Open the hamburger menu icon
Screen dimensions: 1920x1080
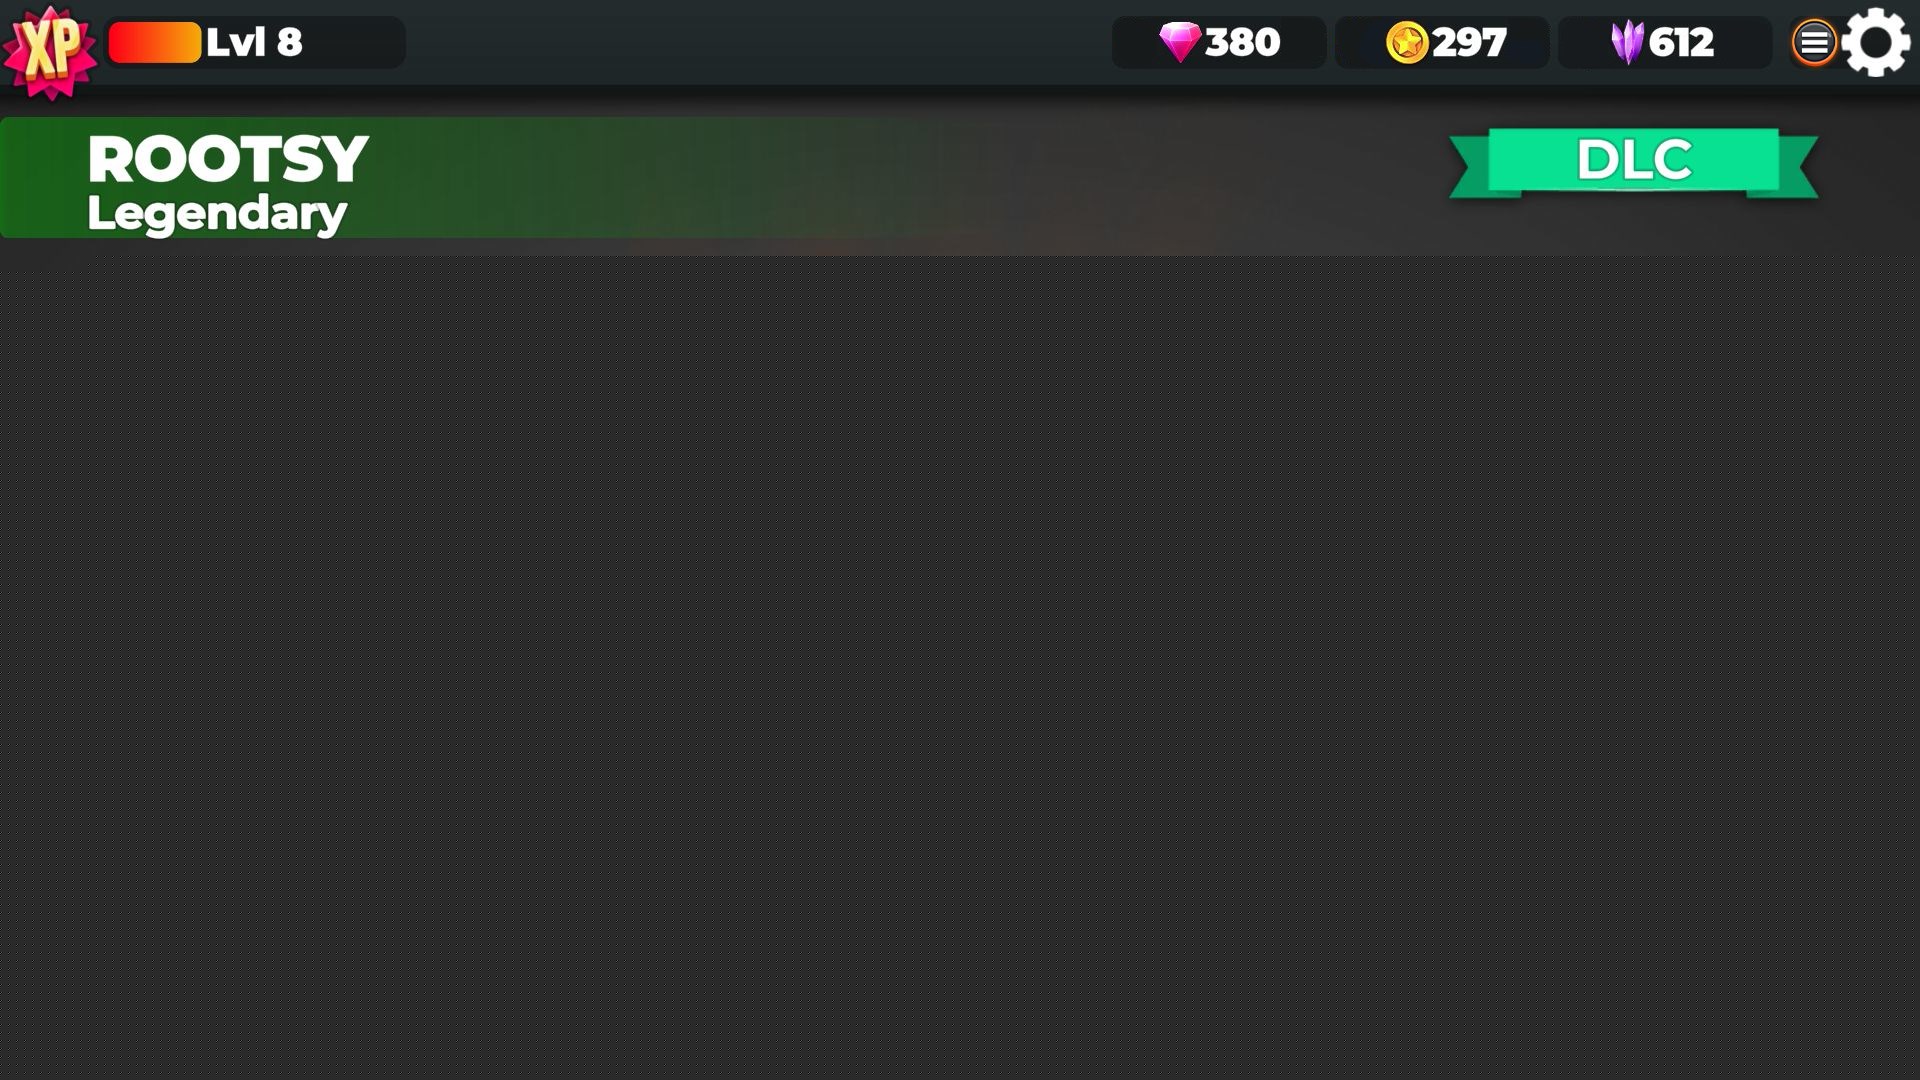1814,43
